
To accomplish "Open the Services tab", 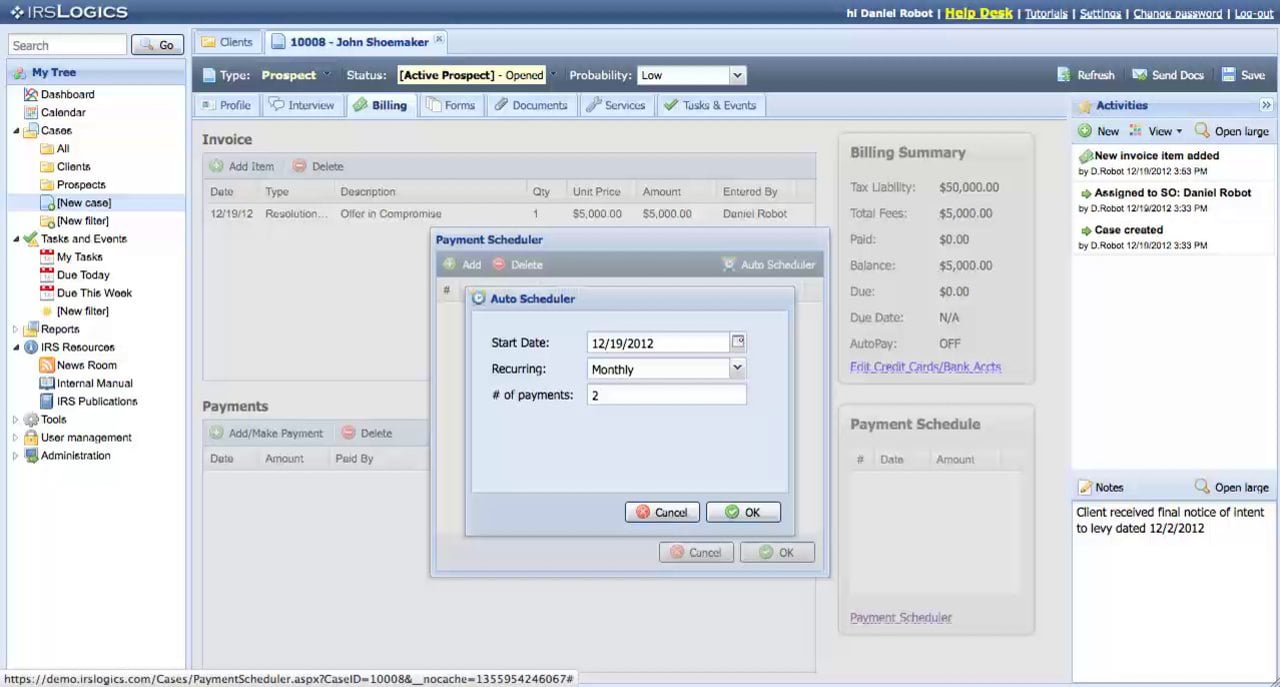I will (615, 105).
